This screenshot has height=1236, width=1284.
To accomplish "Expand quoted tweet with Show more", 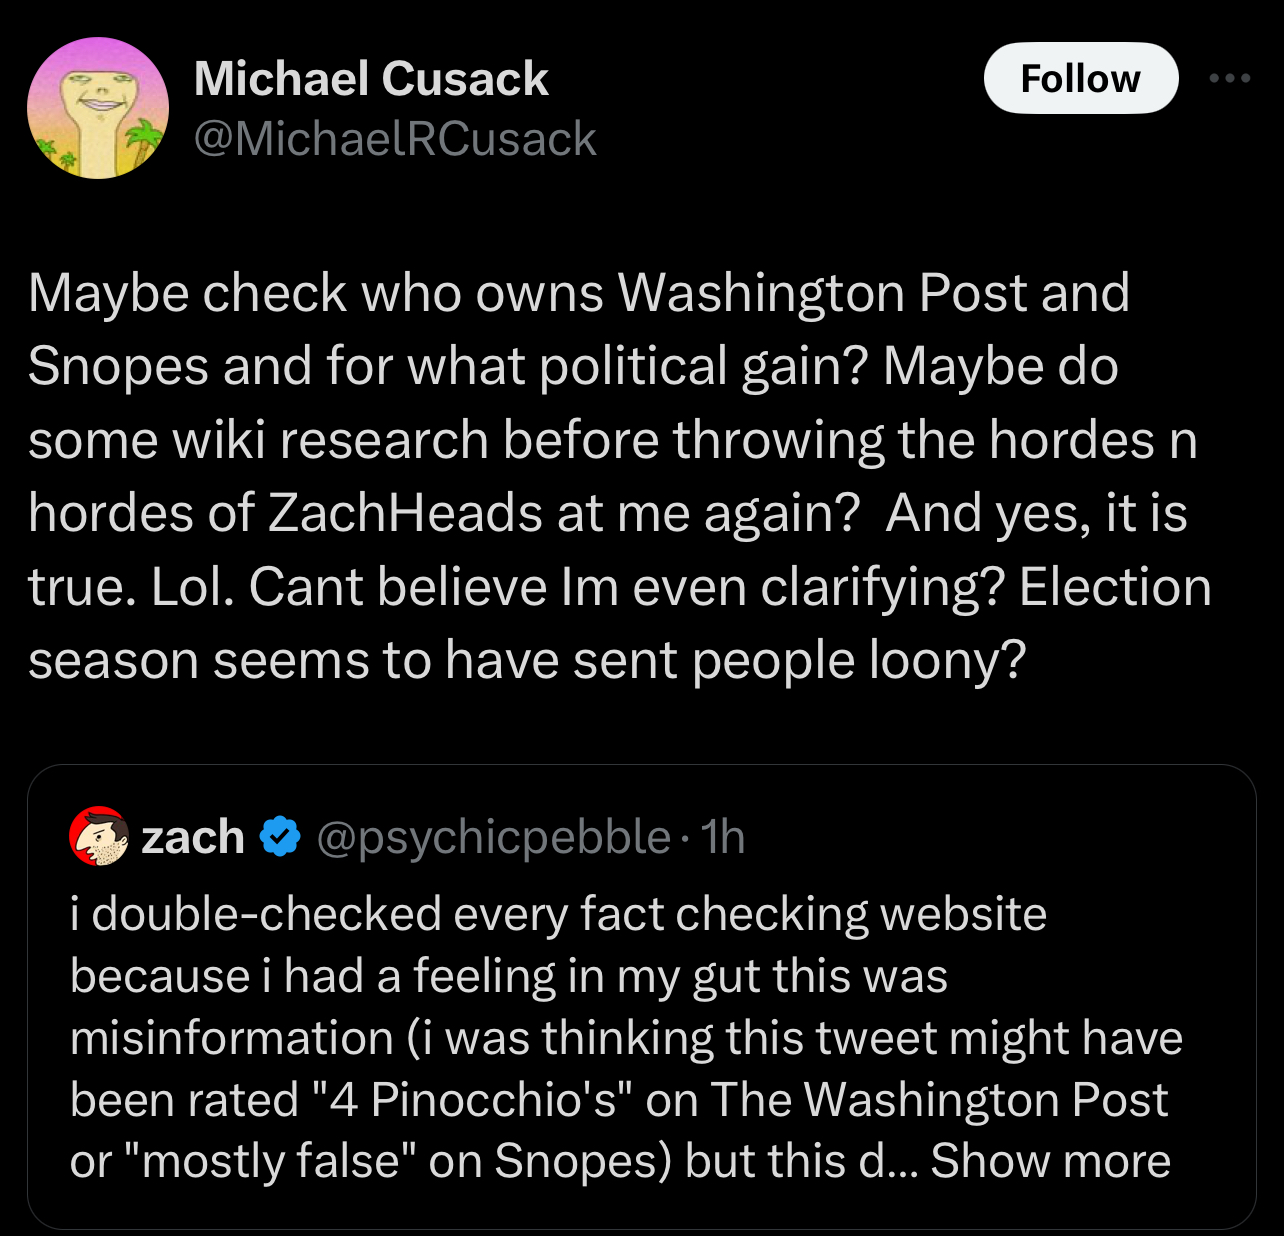I will tap(1050, 1161).
